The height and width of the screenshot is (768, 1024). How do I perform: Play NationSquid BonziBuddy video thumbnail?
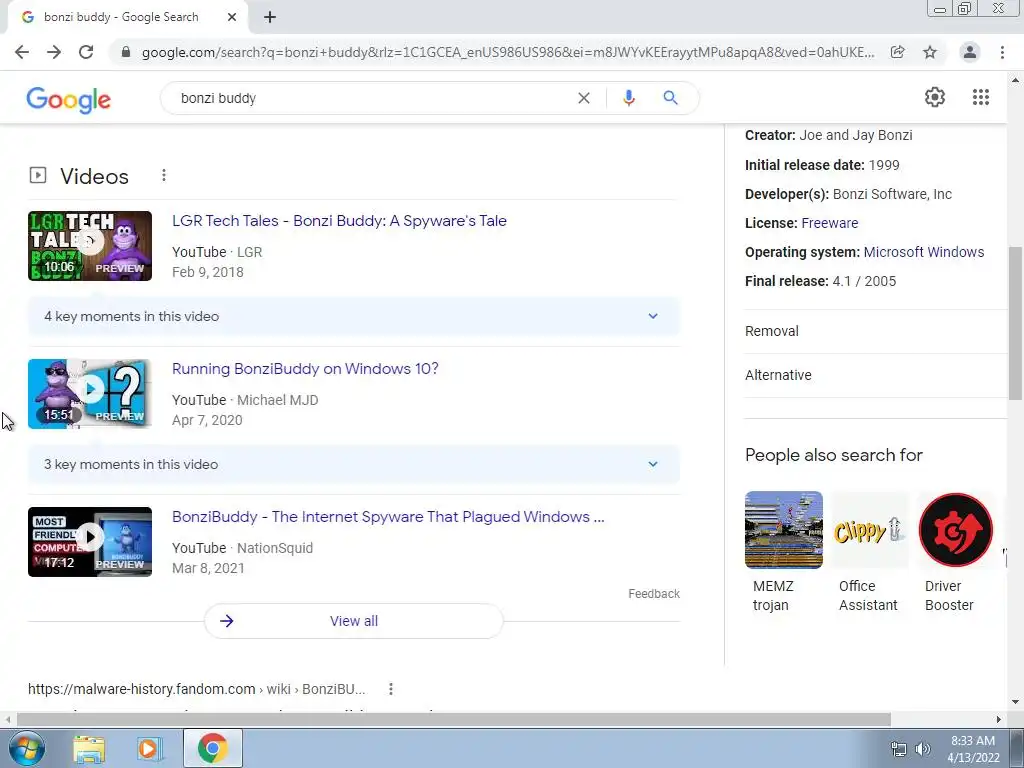[90, 541]
